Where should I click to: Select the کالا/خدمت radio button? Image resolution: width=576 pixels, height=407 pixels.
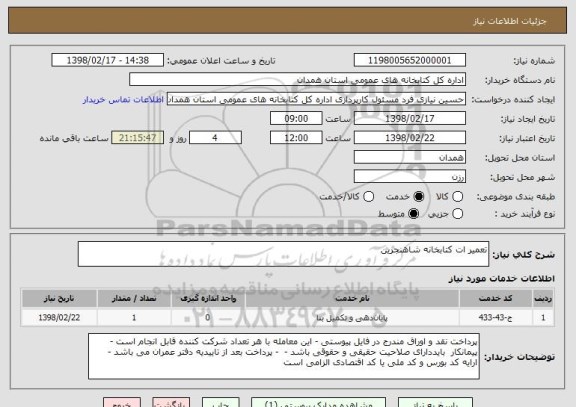click(x=368, y=197)
